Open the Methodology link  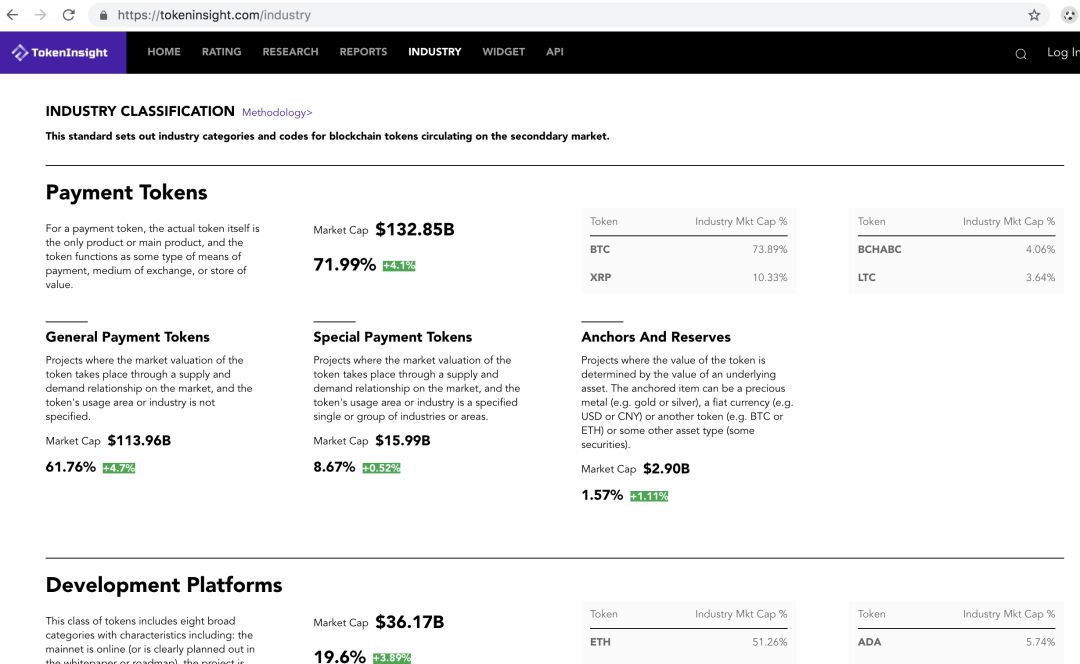(x=277, y=112)
